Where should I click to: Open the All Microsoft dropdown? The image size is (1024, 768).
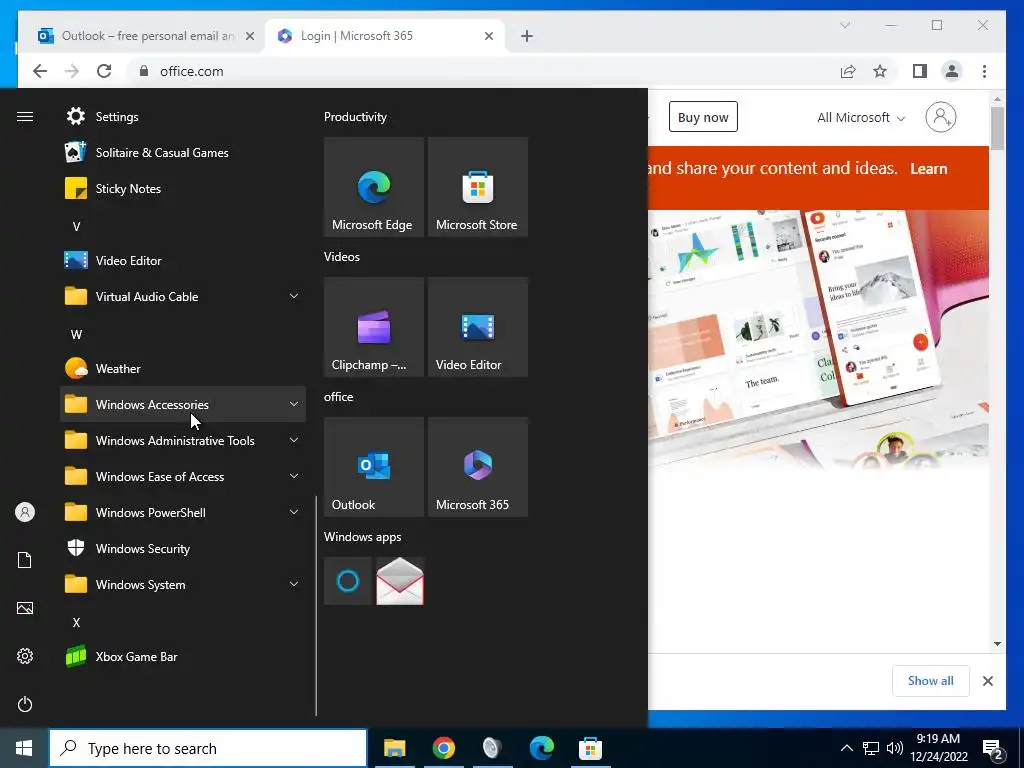tap(861, 118)
